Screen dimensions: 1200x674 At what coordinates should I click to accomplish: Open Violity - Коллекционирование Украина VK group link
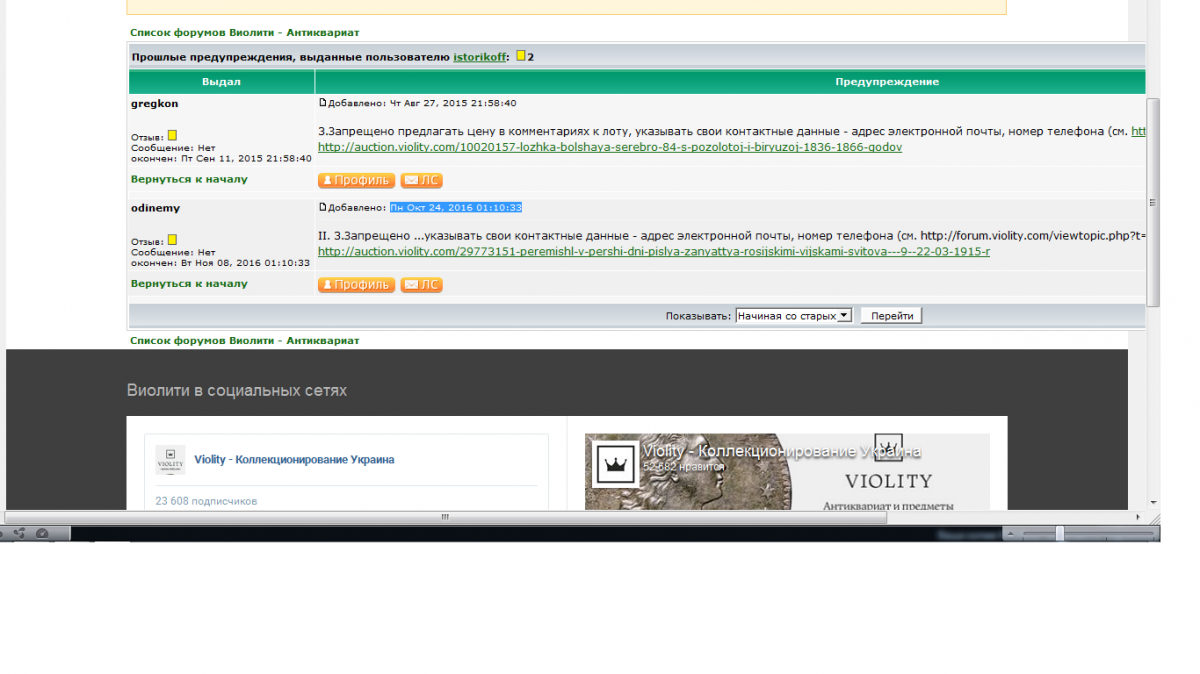click(x=294, y=460)
